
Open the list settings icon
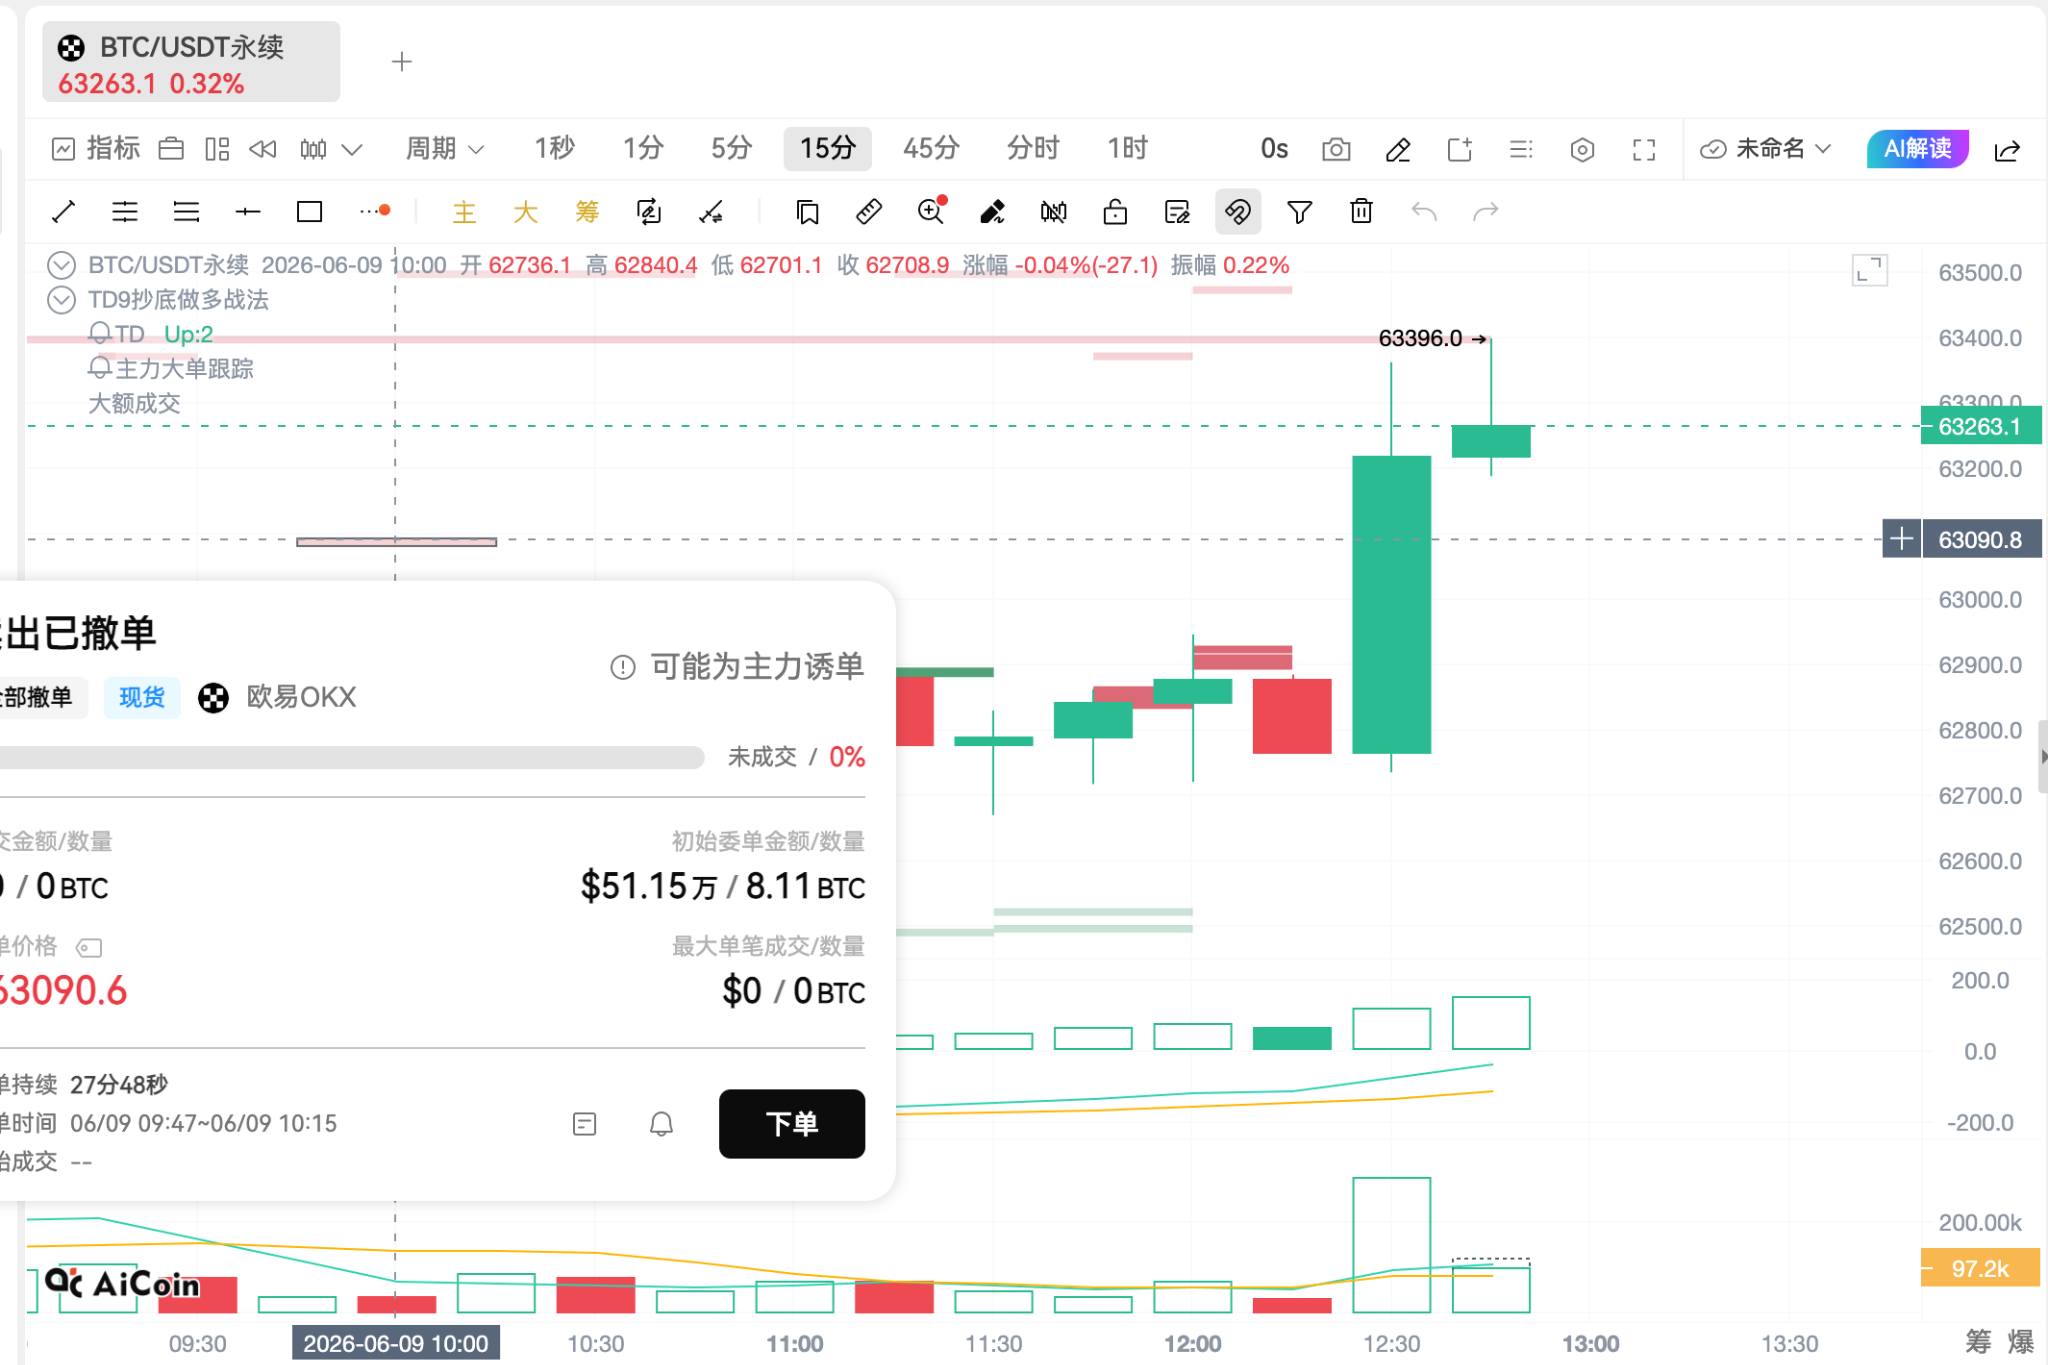[x=1521, y=150]
